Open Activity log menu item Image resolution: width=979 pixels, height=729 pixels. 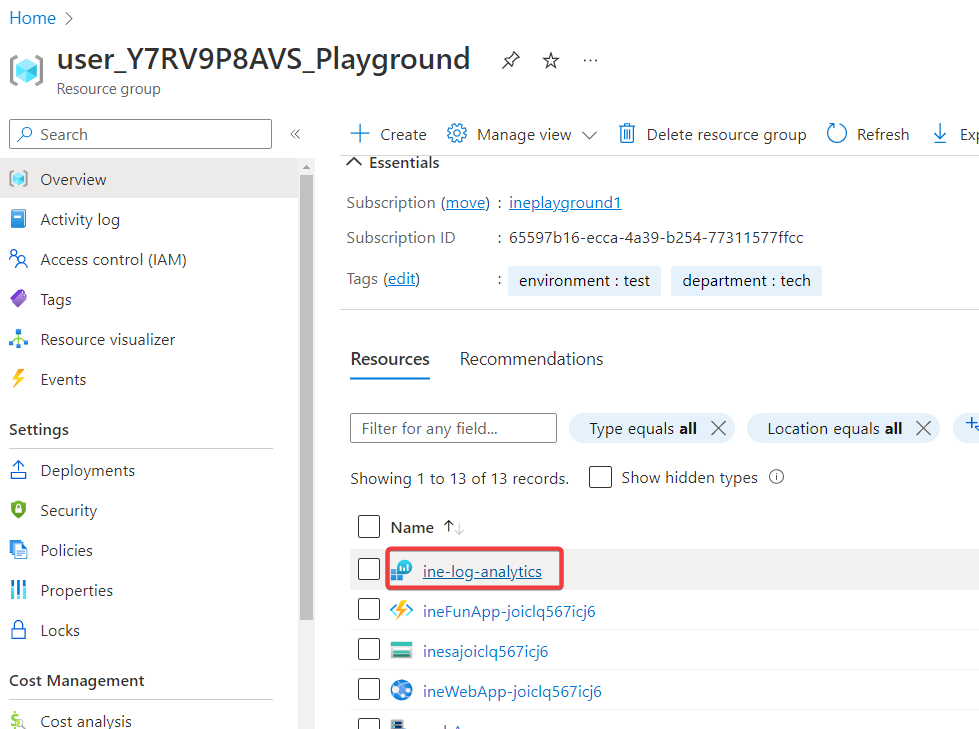80,220
